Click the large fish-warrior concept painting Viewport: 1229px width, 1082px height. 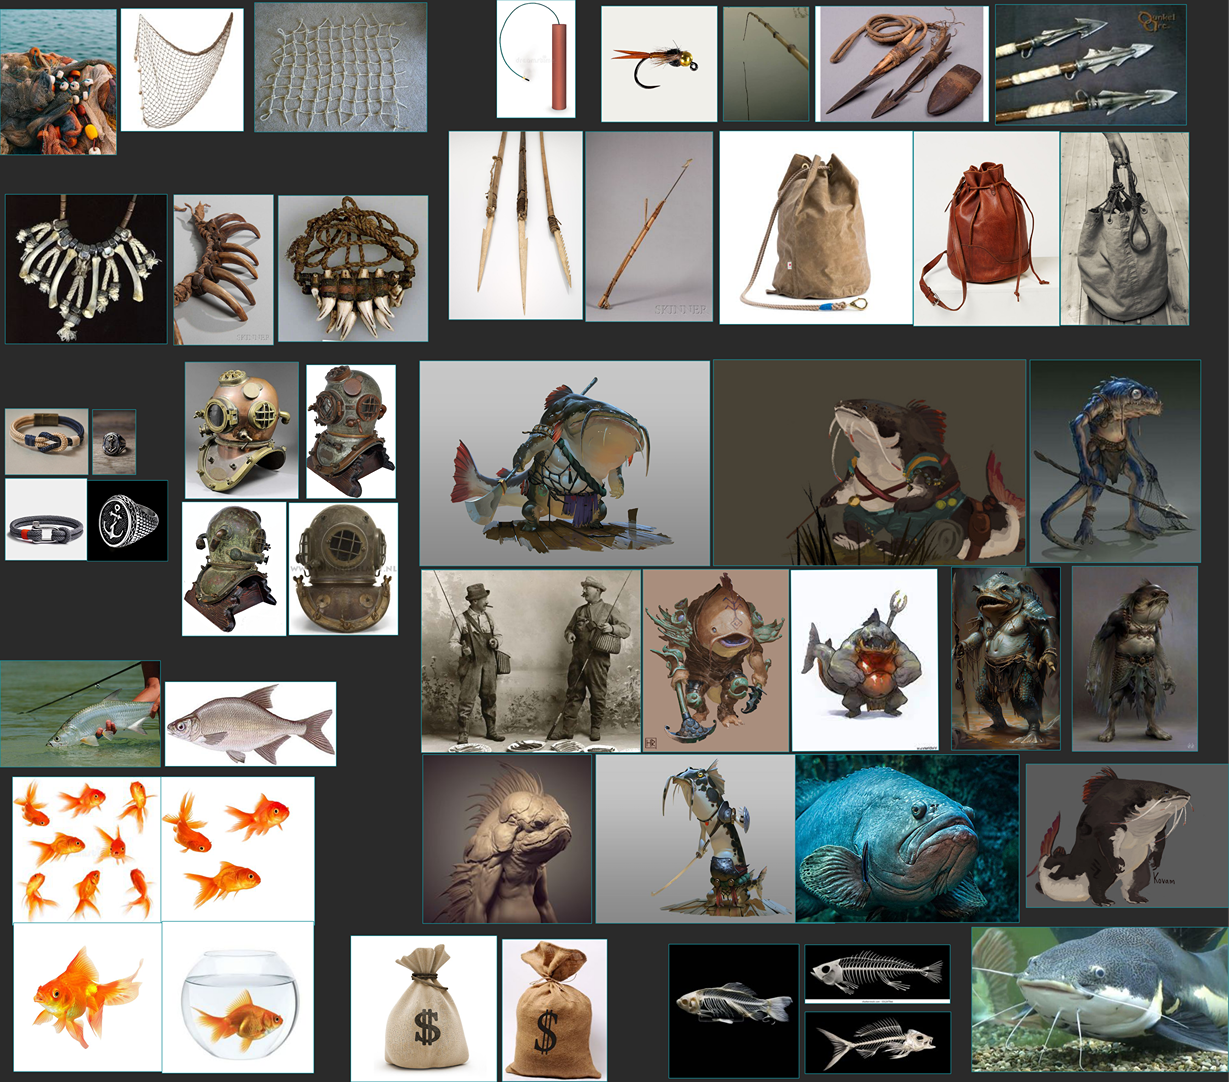[x=565, y=460]
